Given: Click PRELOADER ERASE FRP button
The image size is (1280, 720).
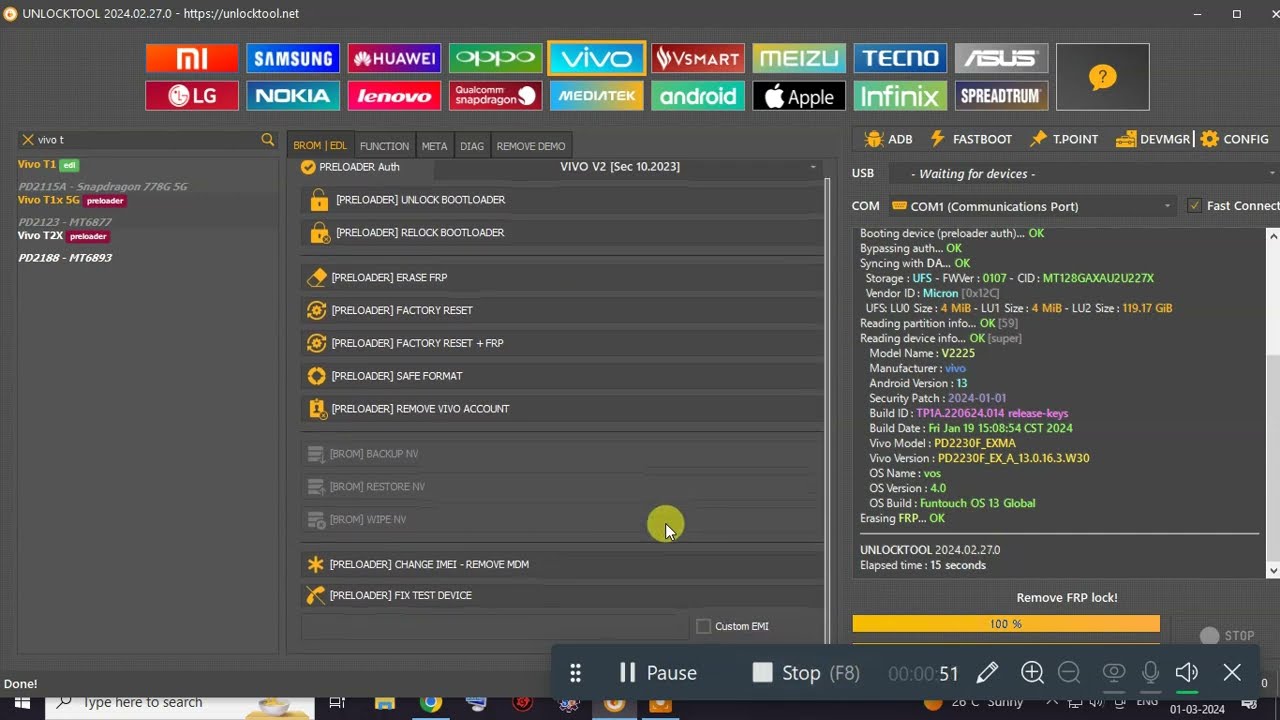Looking at the screenshot, I should point(390,278).
